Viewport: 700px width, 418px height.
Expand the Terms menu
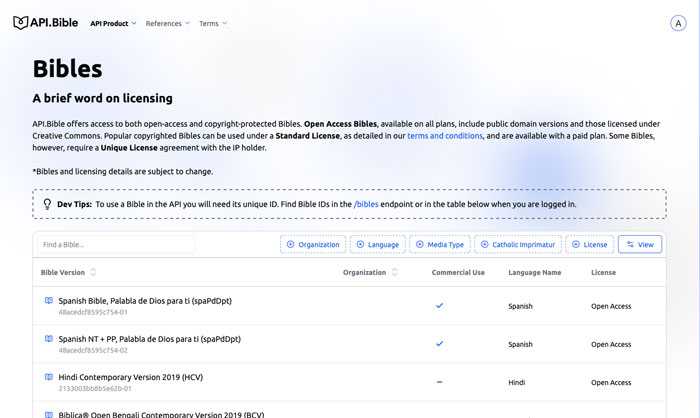[213, 23]
